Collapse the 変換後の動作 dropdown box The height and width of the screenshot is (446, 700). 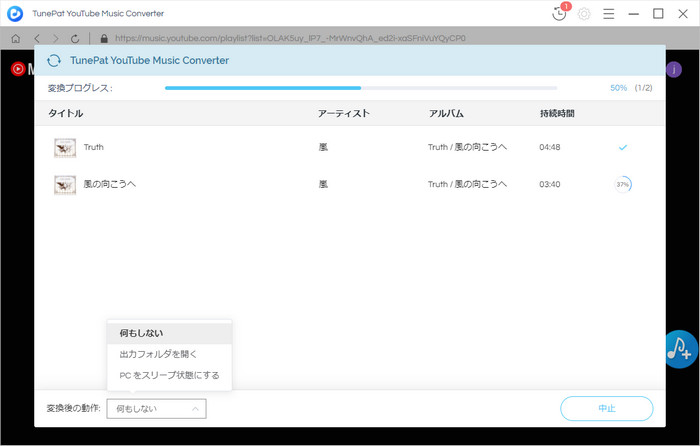tap(156, 408)
